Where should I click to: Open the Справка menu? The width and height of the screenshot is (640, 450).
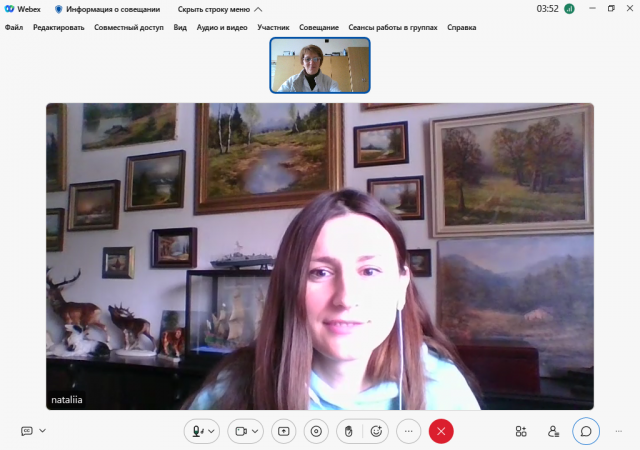coord(462,27)
